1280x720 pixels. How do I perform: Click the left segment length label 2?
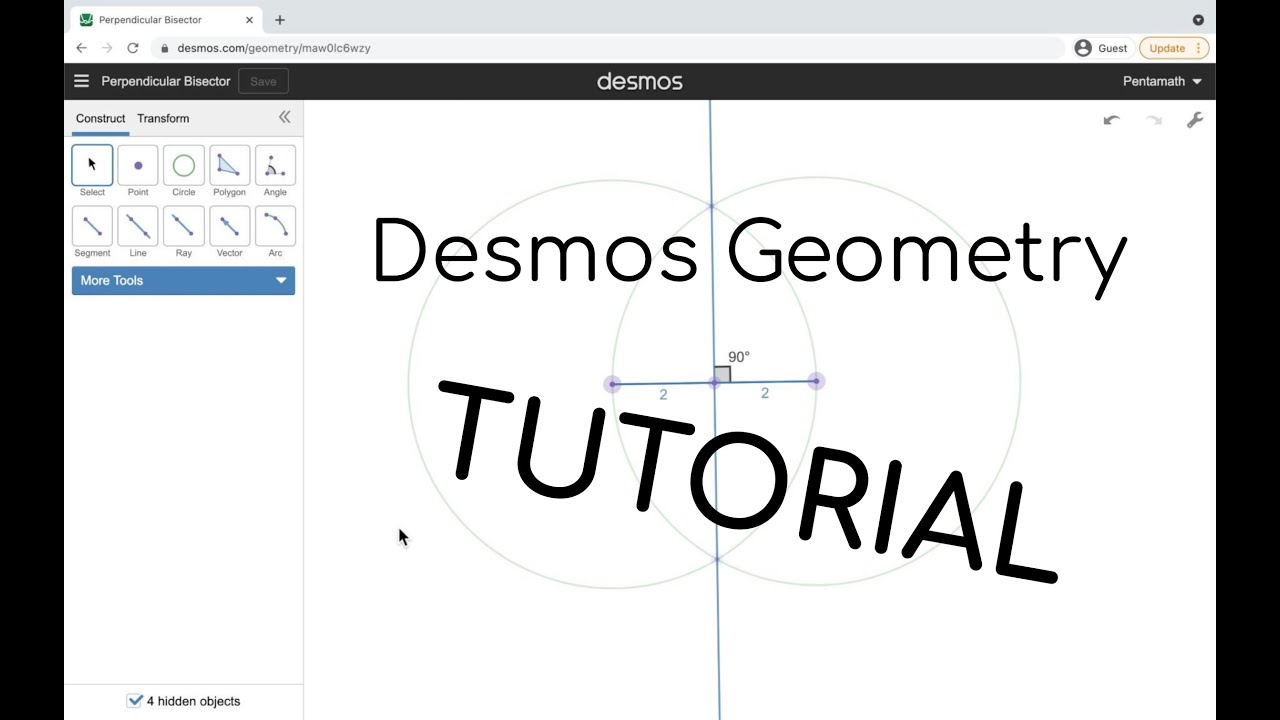pyautogui.click(x=663, y=395)
